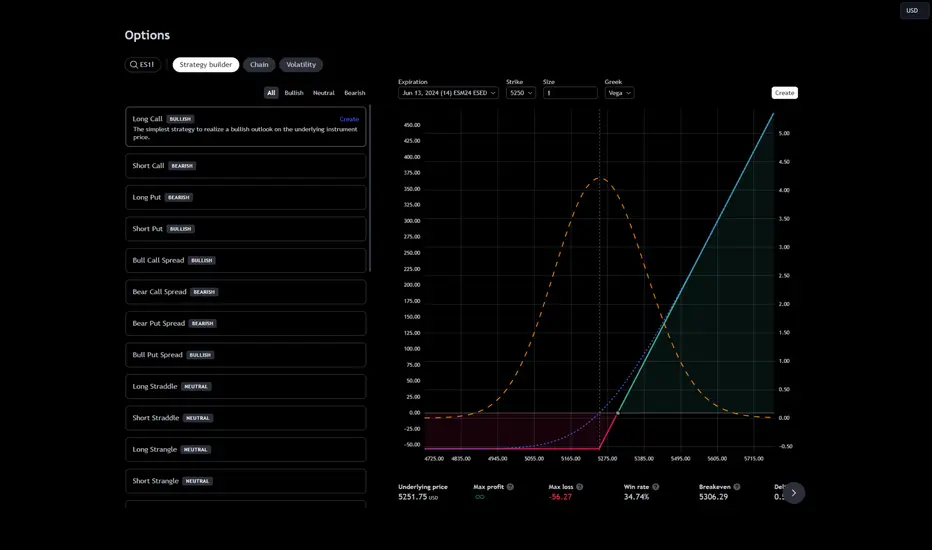Open the Greek Vega dropdown
Screen dimensions: 932x550
pyautogui.click(x=619, y=93)
